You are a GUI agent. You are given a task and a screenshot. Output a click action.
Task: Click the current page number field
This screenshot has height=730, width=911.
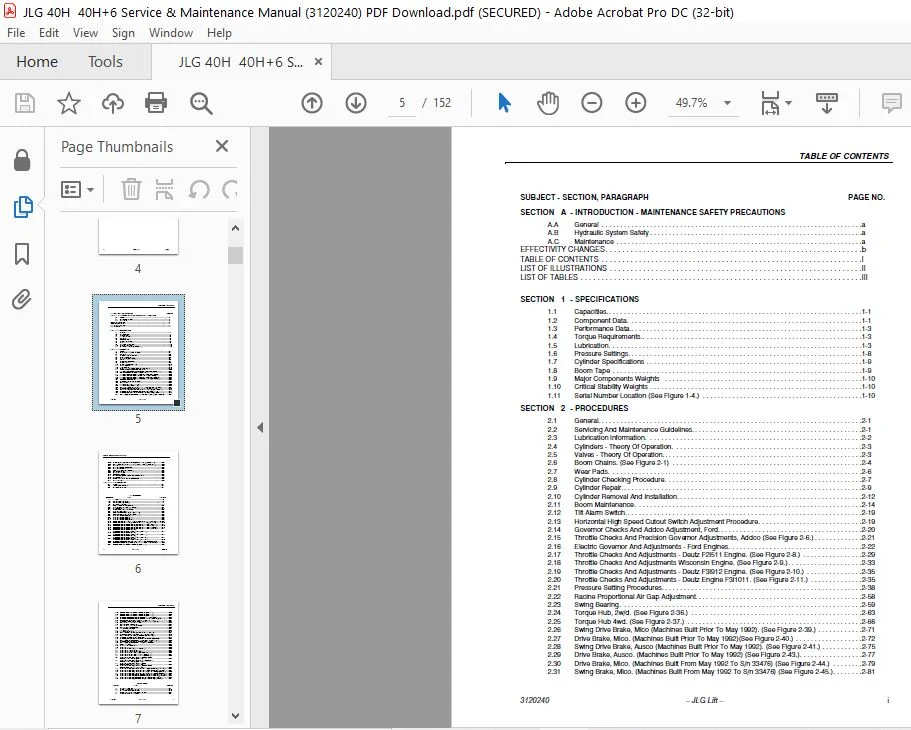pyautogui.click(x=401, y=103)
